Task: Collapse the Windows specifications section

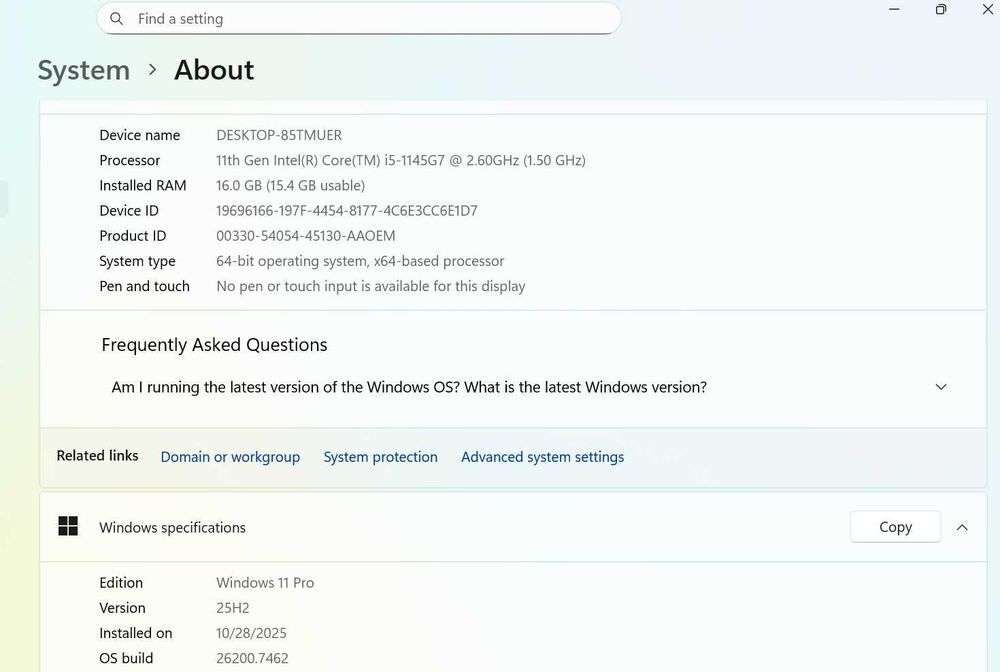Action: [962, 527]
